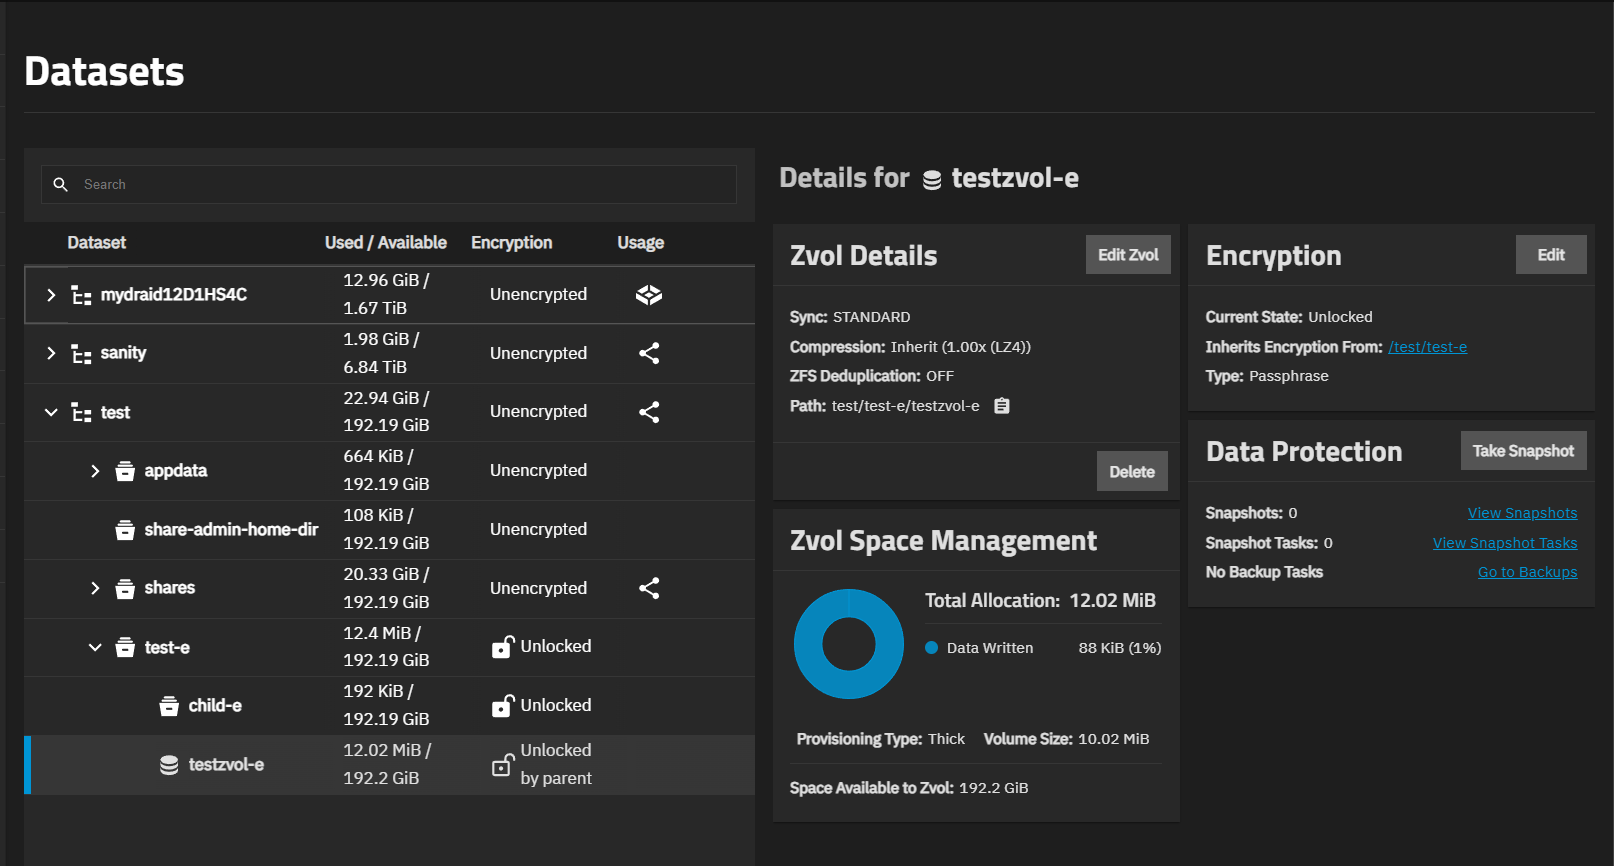Click the blue Data Written legend dot
The height and width of the screenshot is (866, 1614).
pos(932,648)
